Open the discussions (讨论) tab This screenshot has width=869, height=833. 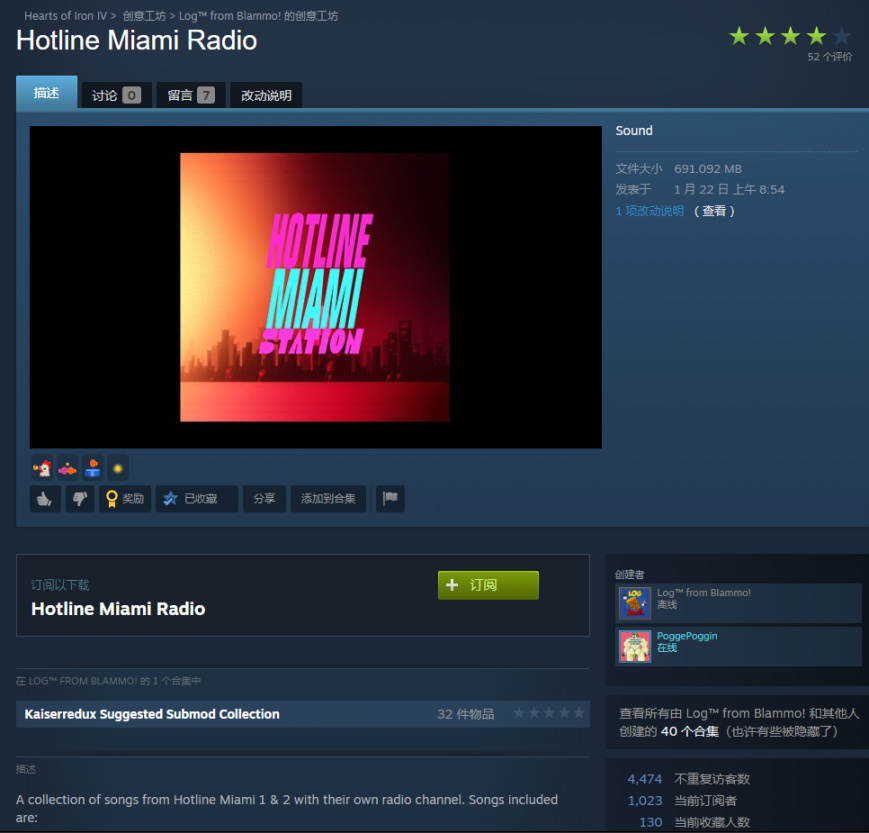click(116, 95)
